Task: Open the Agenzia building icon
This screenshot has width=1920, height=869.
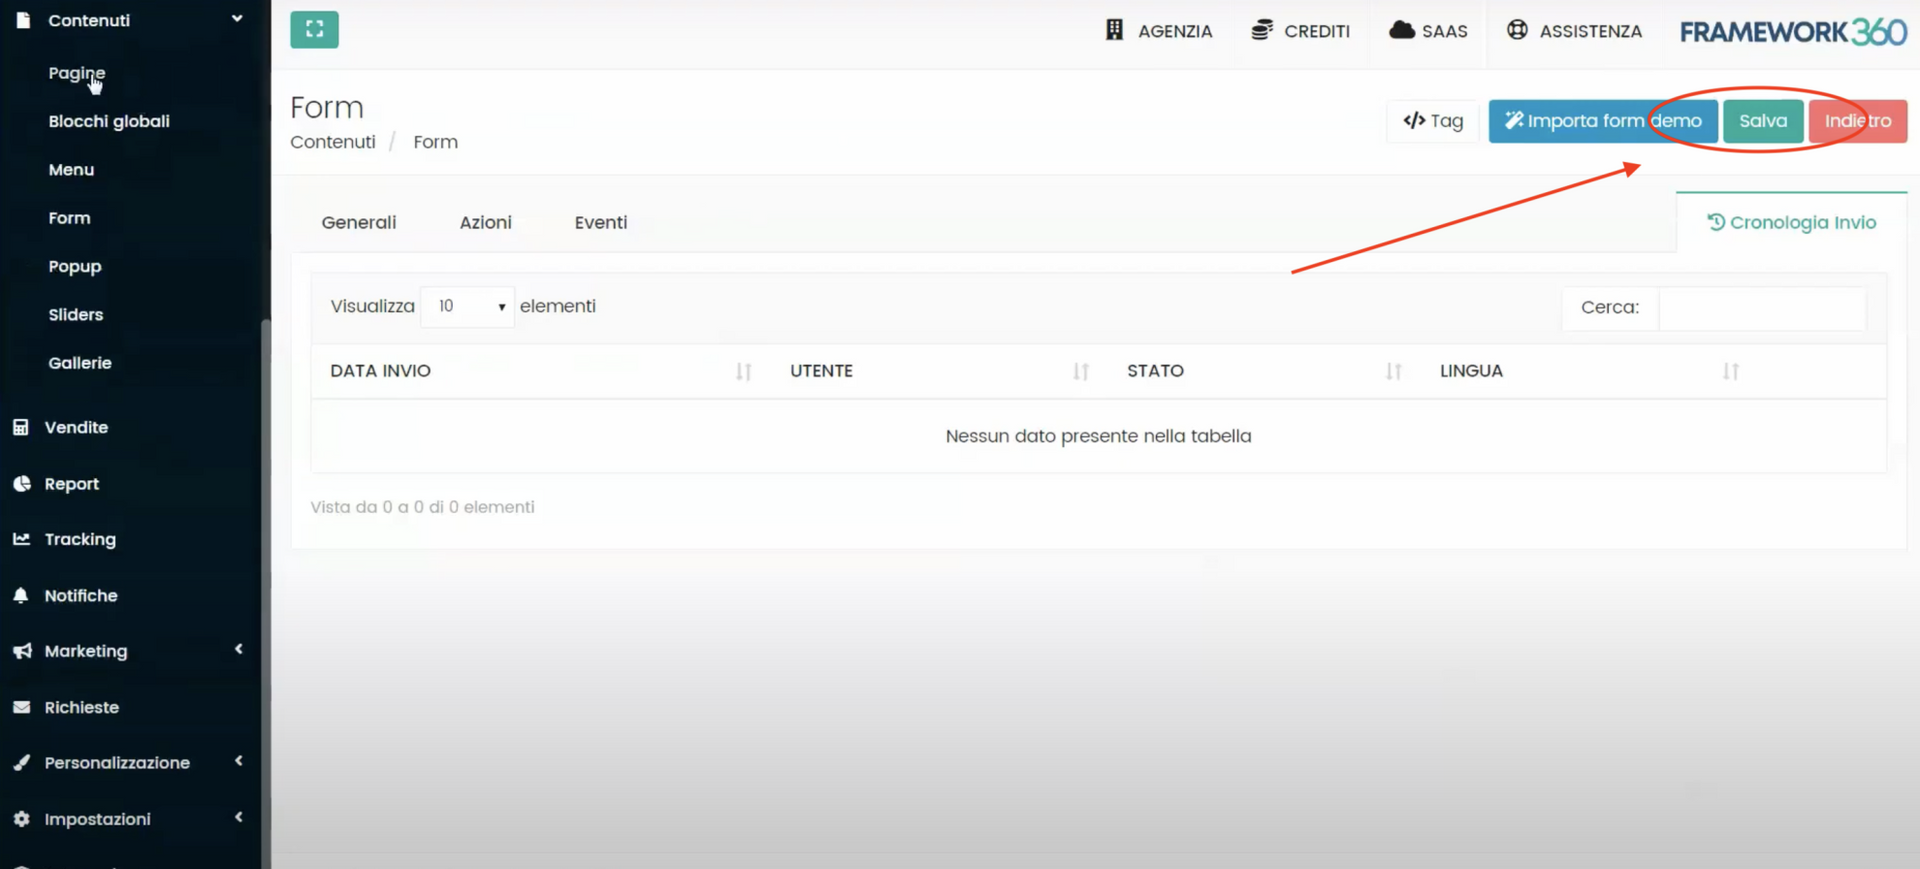Action: pyautogui.click(x=1114, y=30)
